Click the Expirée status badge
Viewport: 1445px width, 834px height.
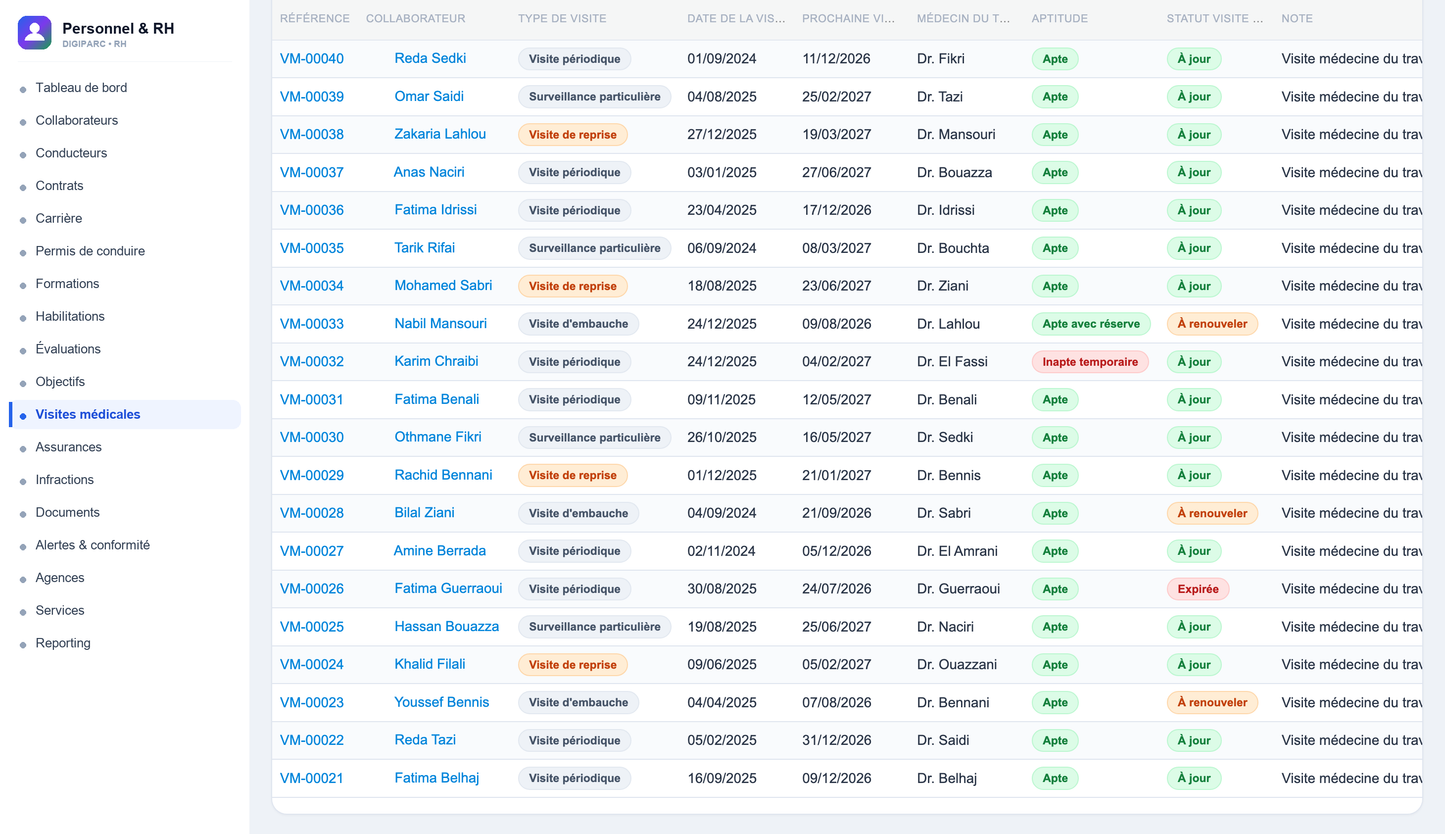pos(1198,589)
